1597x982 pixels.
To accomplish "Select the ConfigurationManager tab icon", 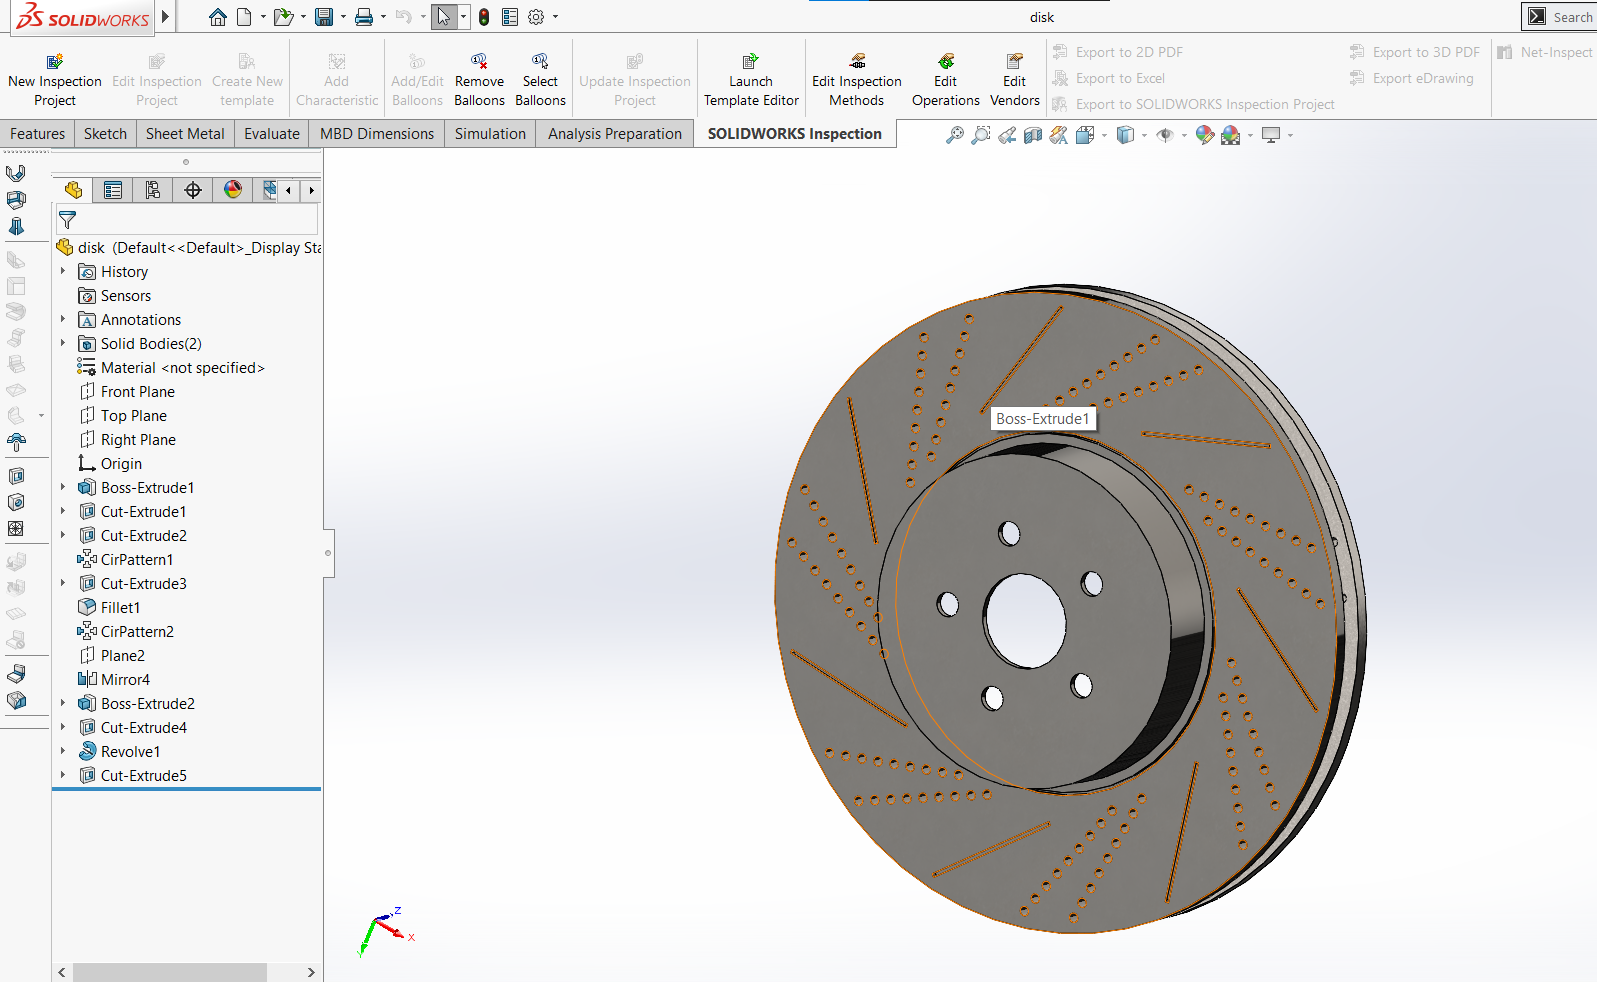I will [x=153, y=190].
